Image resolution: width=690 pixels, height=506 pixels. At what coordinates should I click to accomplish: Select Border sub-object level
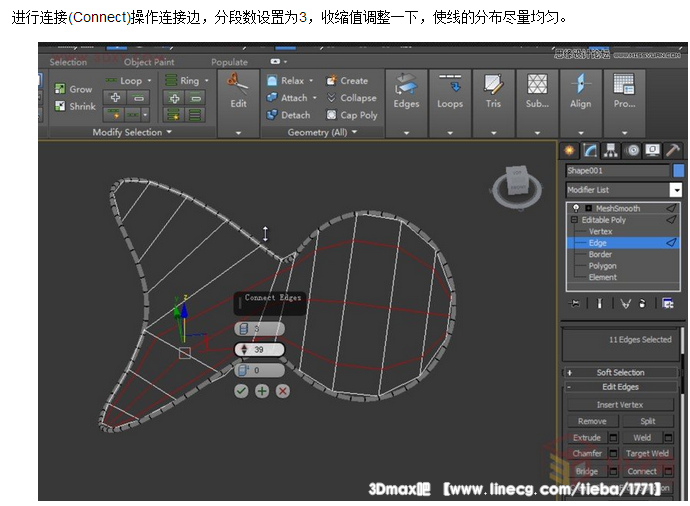(x=600, y=254)
